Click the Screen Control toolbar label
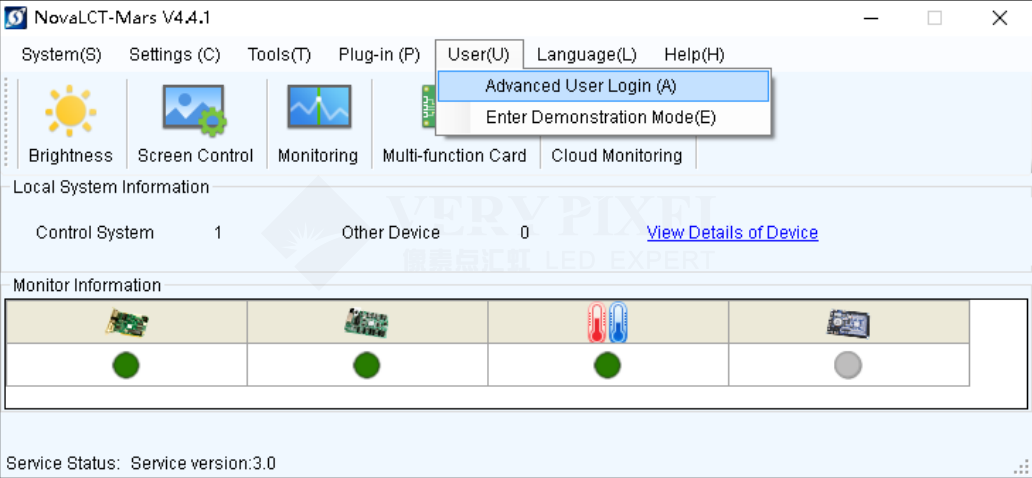The width and height of the screenshot is (1032, 478). (195, 156)
